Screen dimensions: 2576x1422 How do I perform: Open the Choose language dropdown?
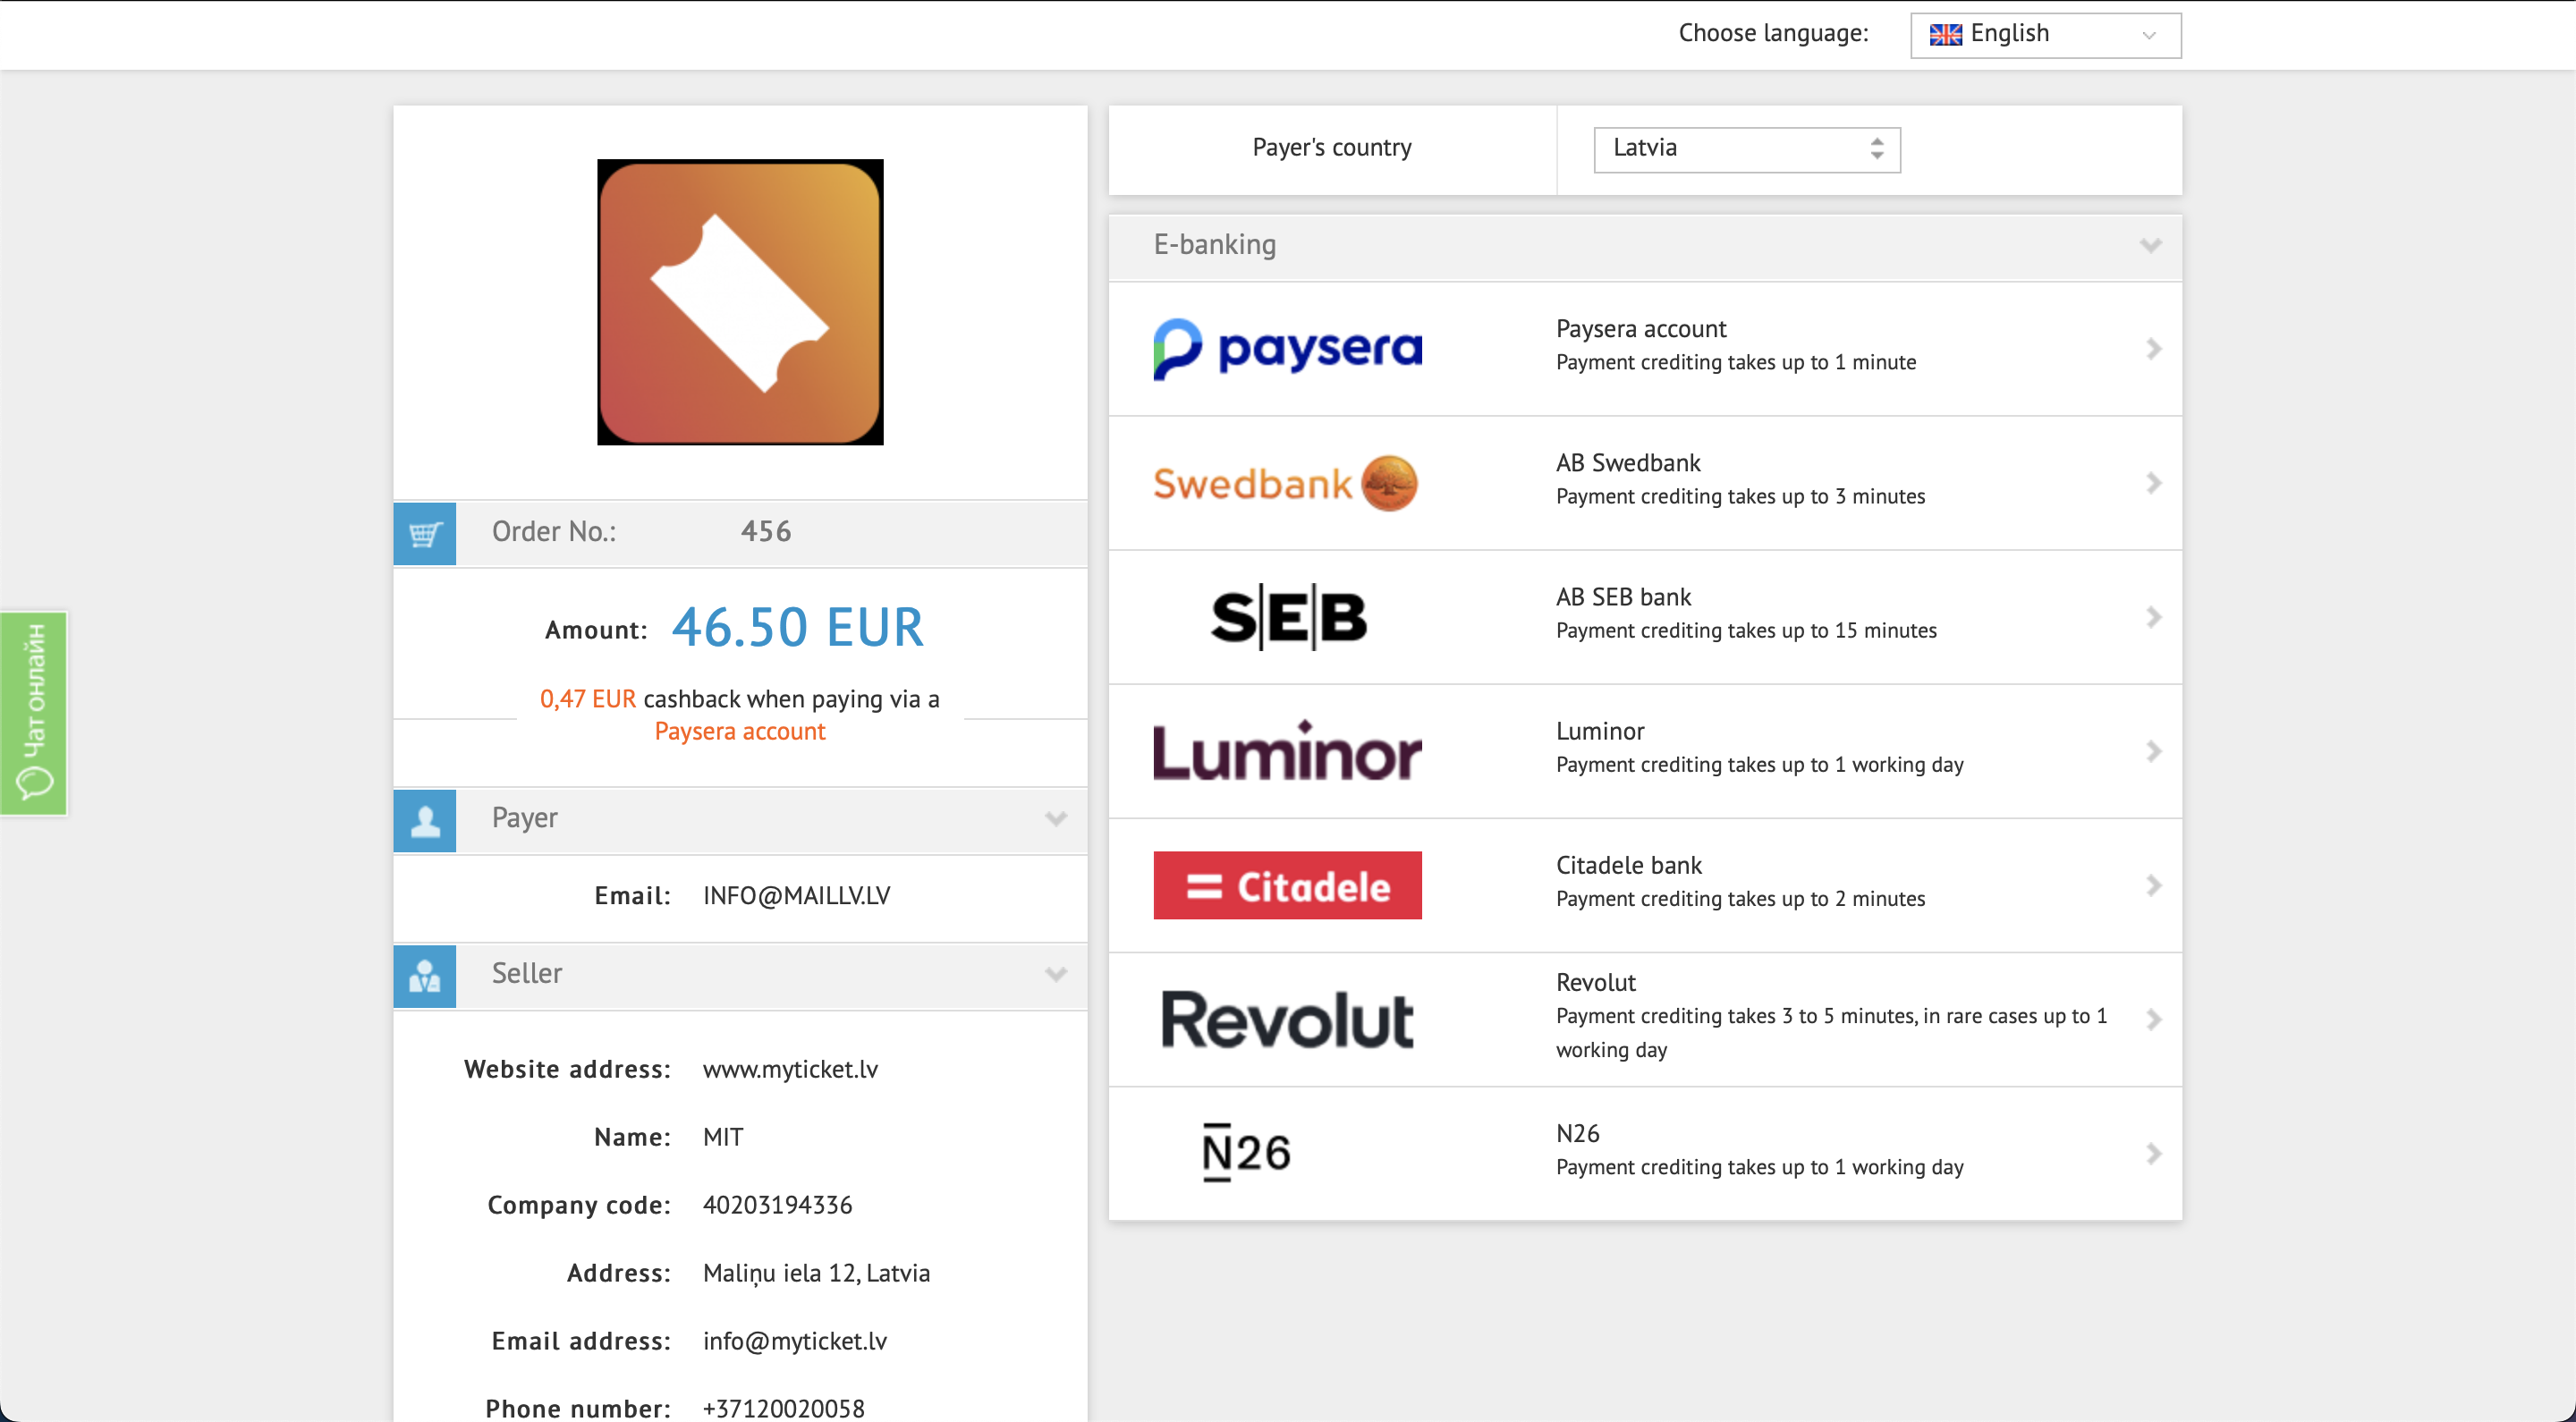tap(2045, 35)
